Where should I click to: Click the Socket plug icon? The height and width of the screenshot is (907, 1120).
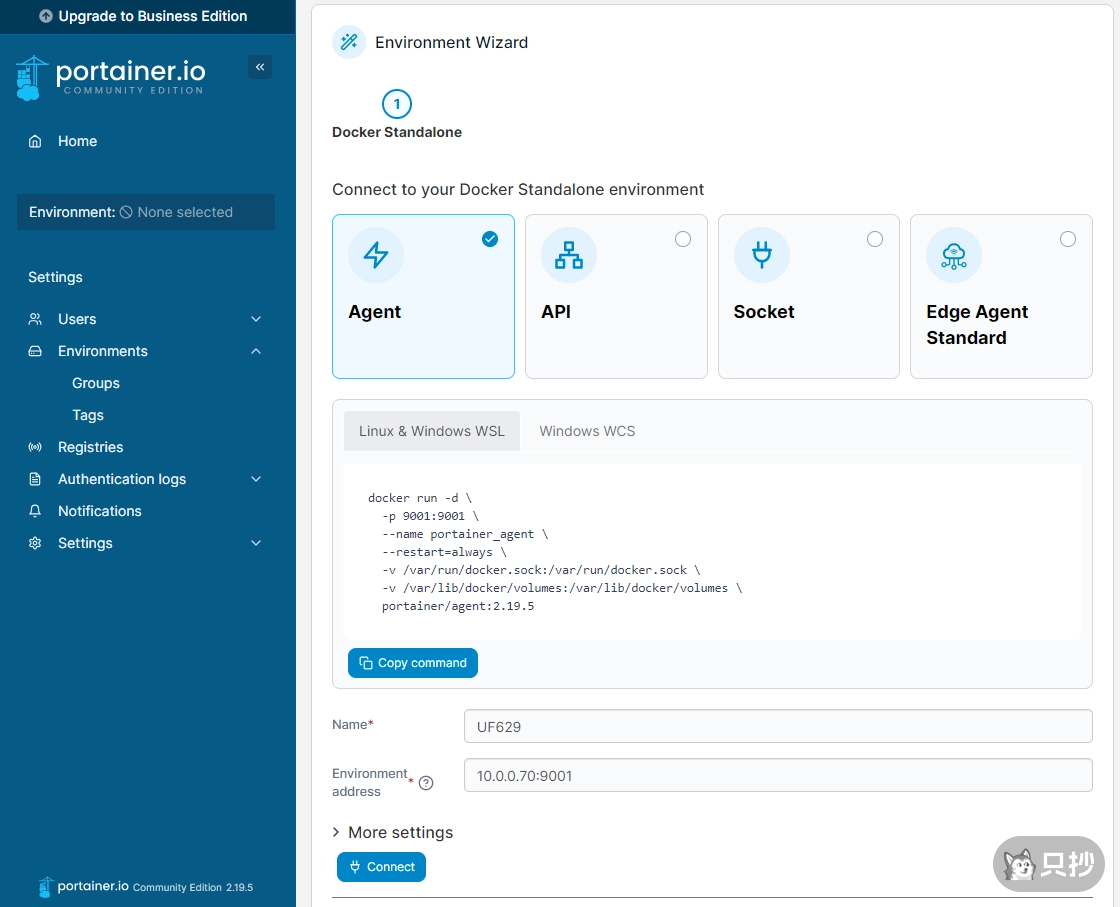coord(762,255)
